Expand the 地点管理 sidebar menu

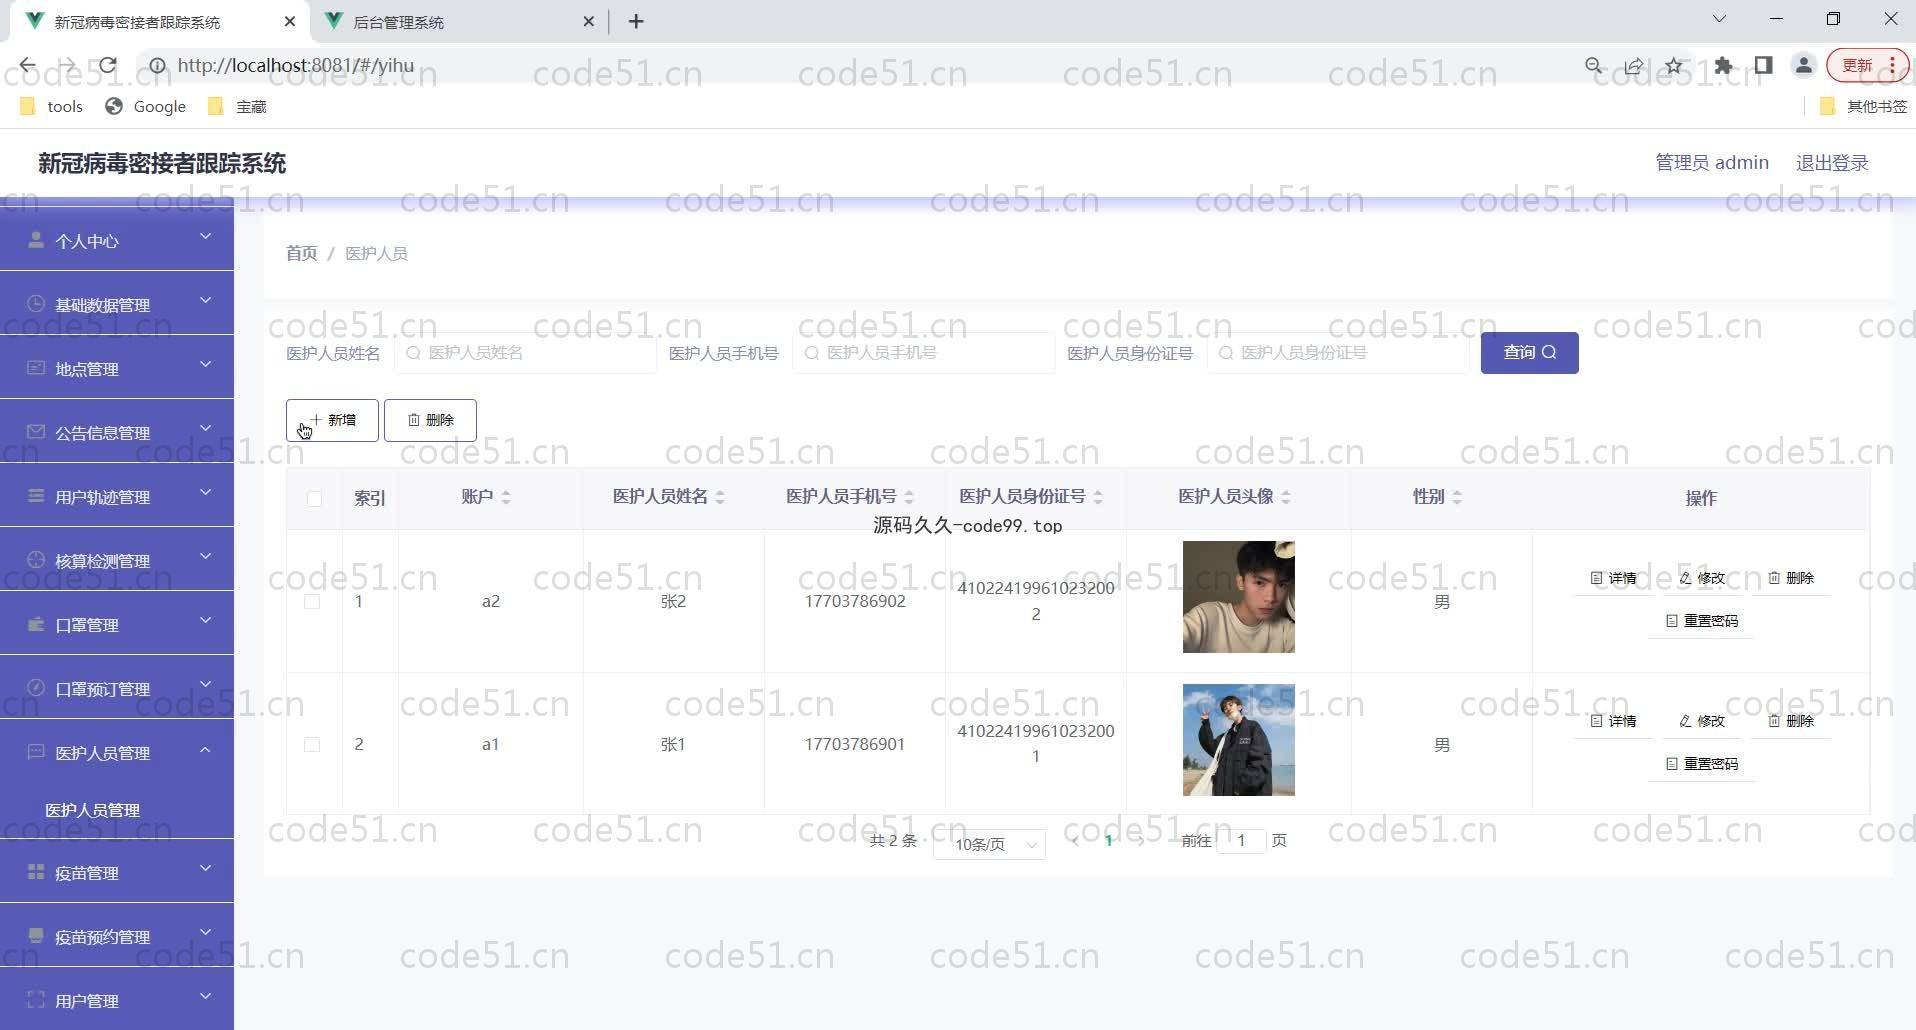coord(117,368)
